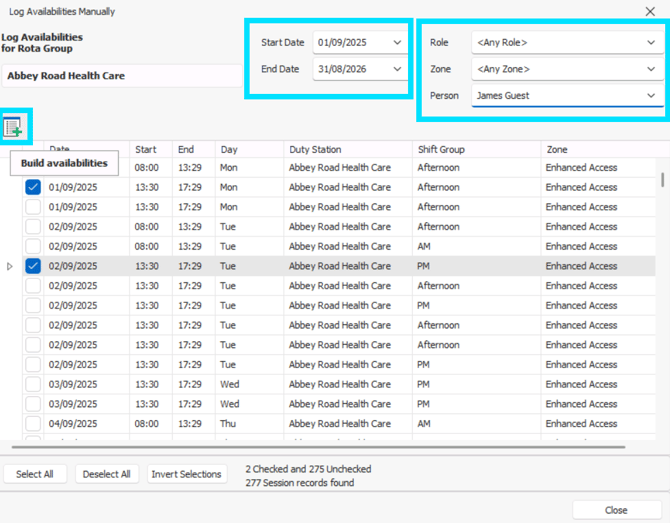Click the Invert Selections button
Viewport: 670px width, 523px height.
[186, 474]
